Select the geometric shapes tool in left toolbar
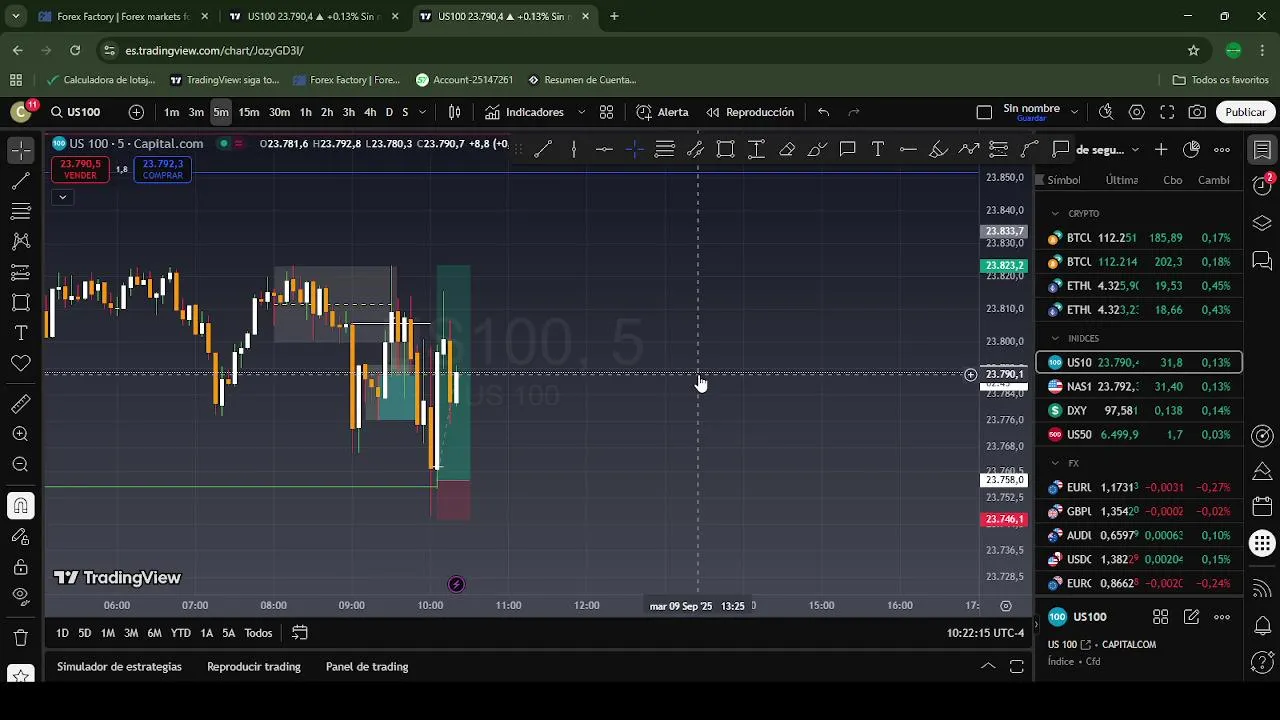The image size is (1280, 720). pos(21,302)
